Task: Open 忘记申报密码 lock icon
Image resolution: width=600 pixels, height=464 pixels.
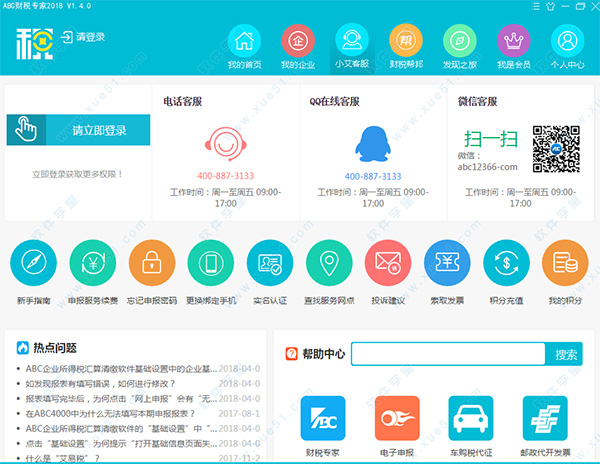Action: [x=152, y=263]
